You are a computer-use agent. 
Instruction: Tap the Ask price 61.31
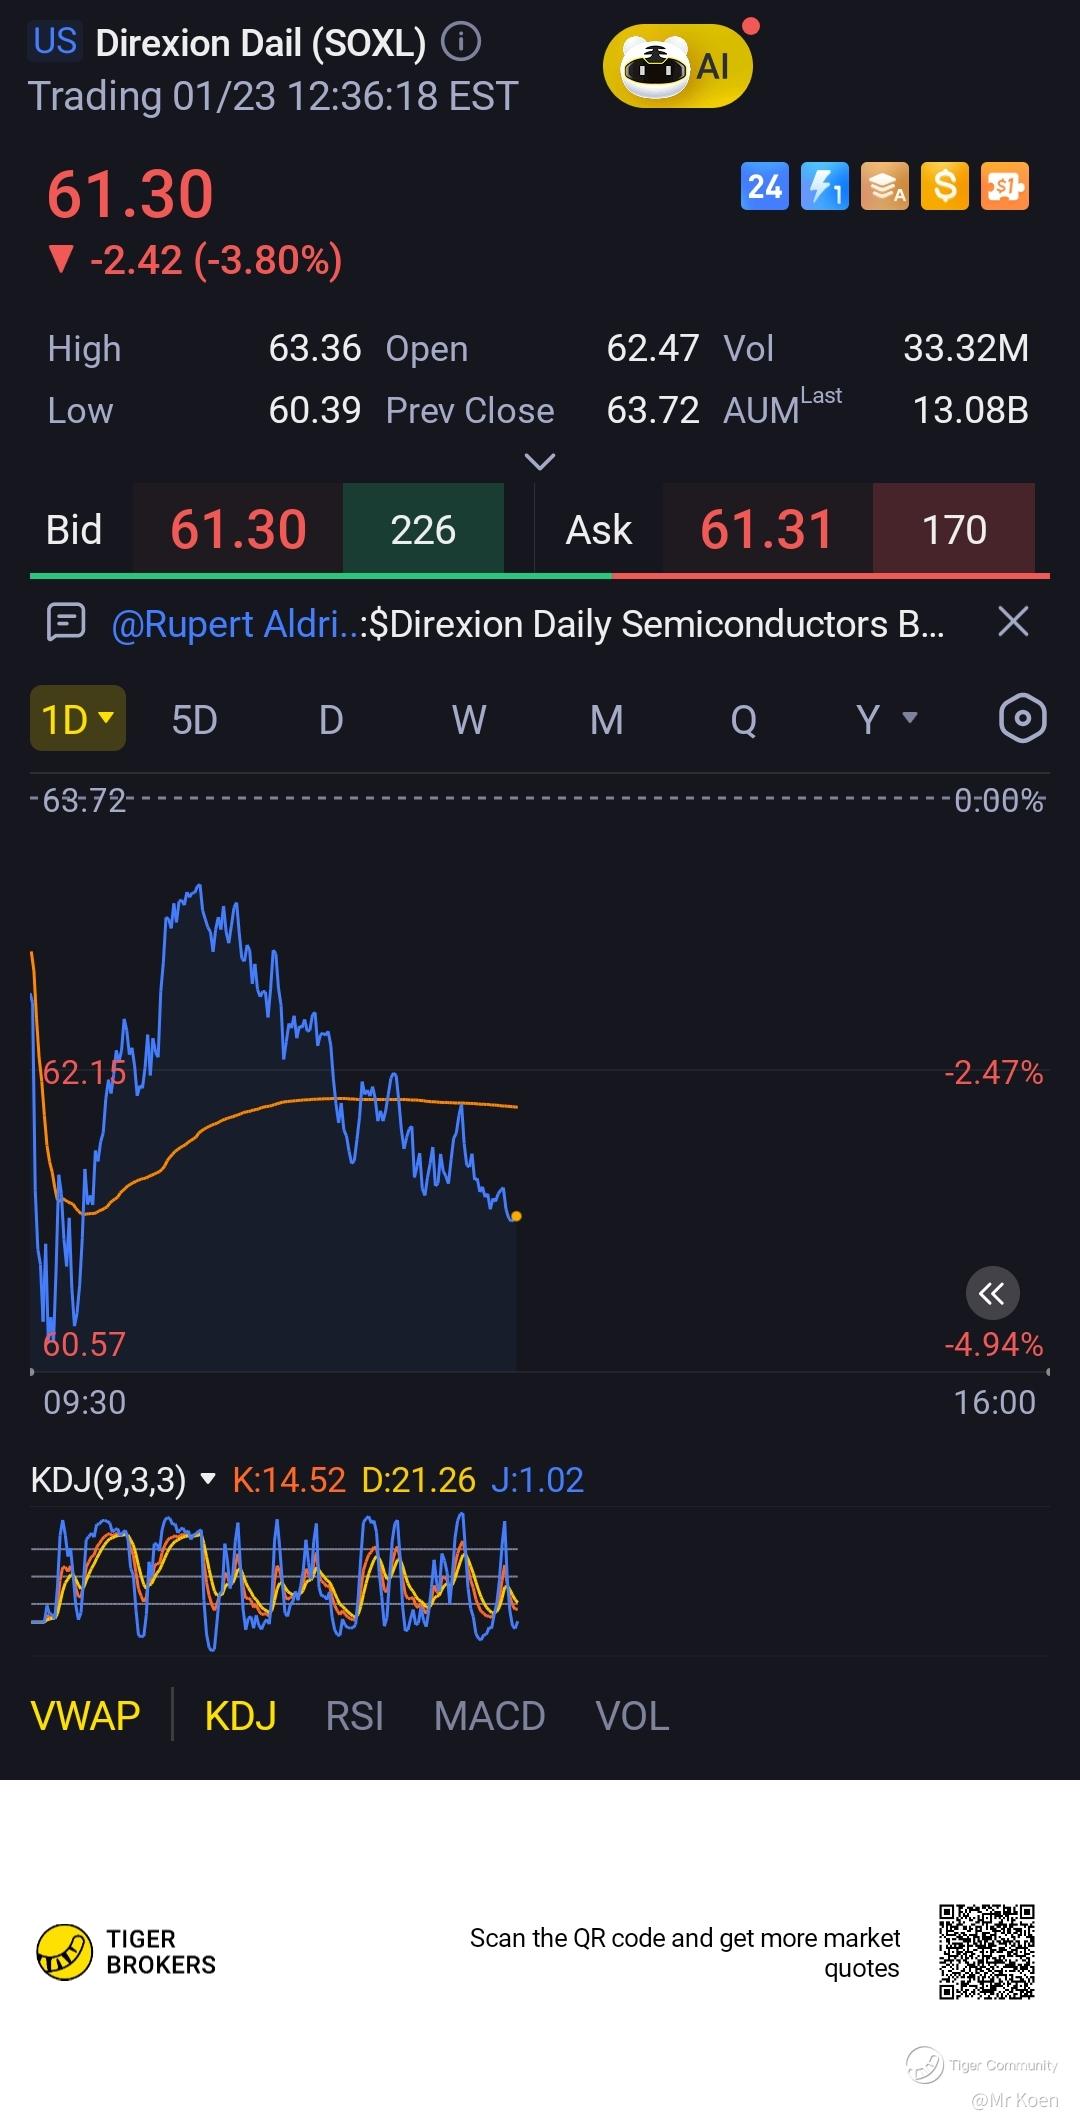pos(767,529)
